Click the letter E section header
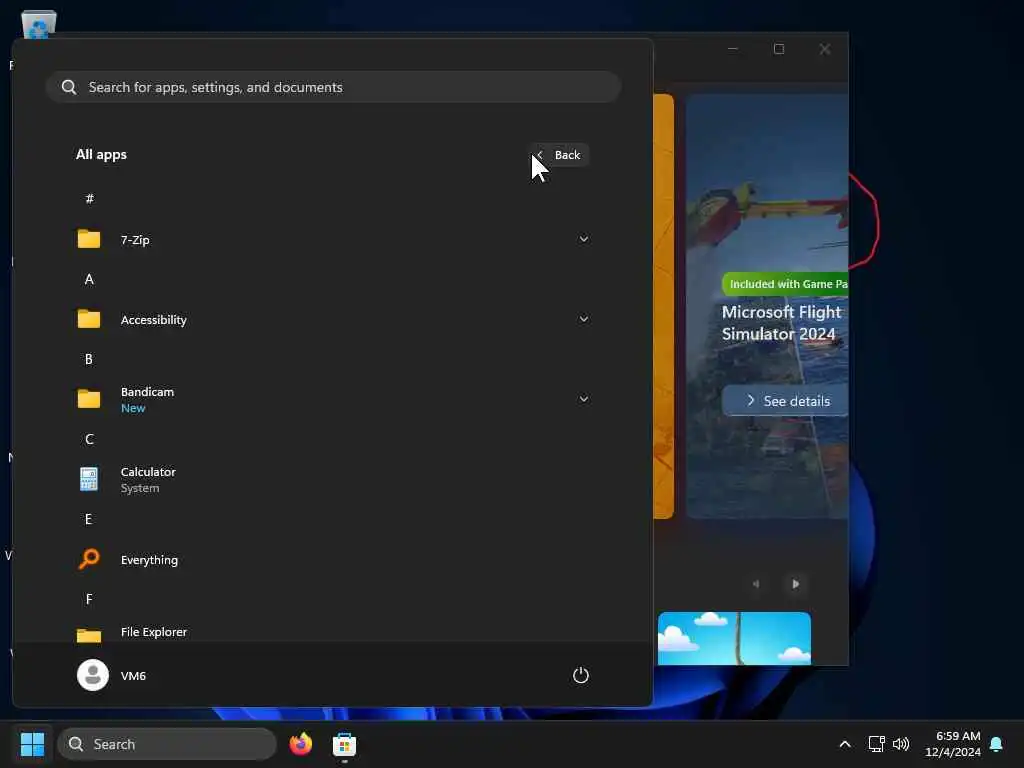1024x768 pixels. [x=88, y=519]
